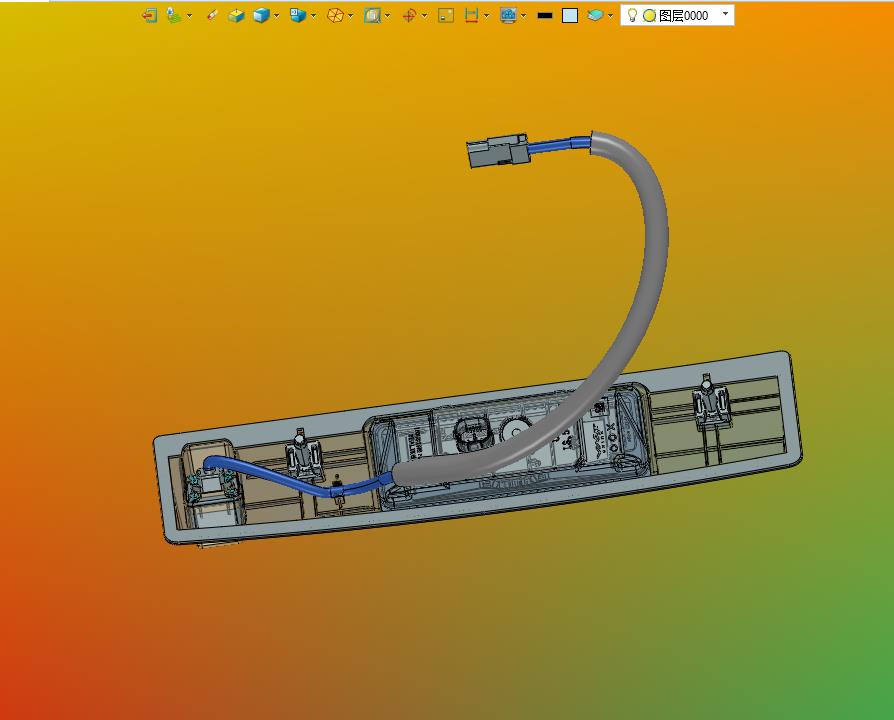This screenshot has width=894, height=720.
Task: Open dropdown next to orange wireframe icon
Action: coord(350,16)
